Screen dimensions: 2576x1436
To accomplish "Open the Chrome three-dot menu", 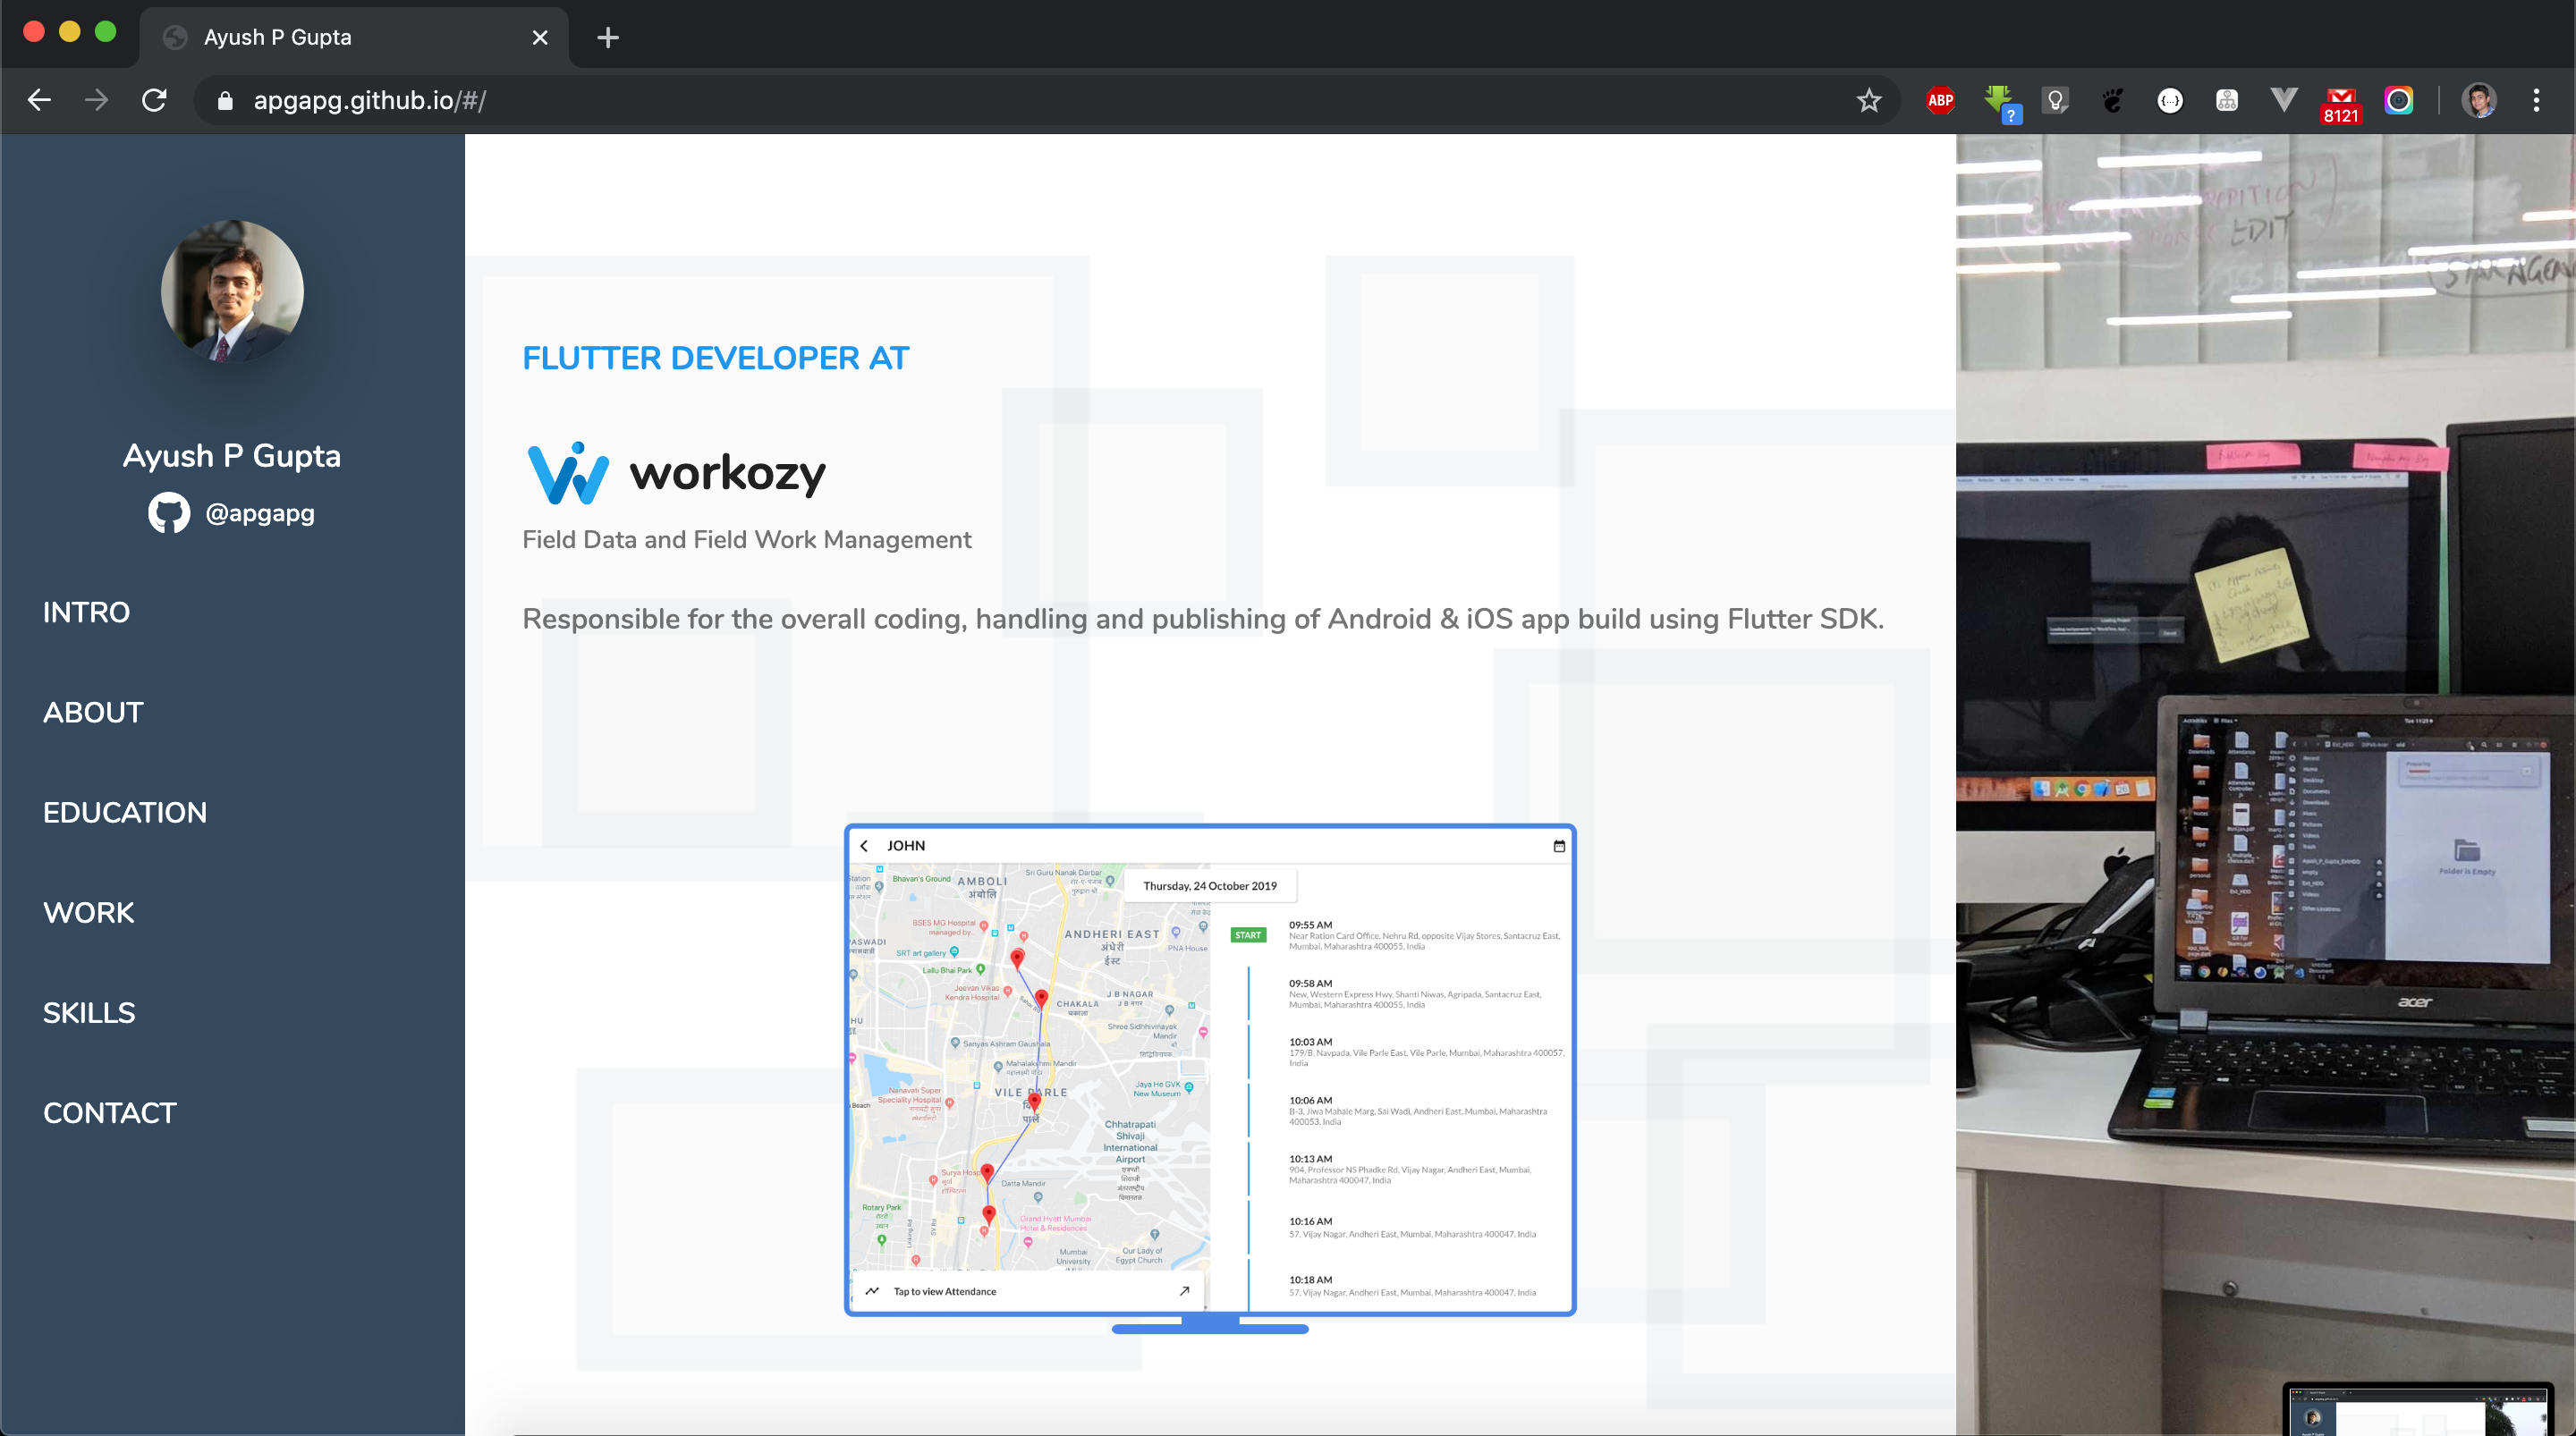I will pyautogui.click(x=2535, y=100).
